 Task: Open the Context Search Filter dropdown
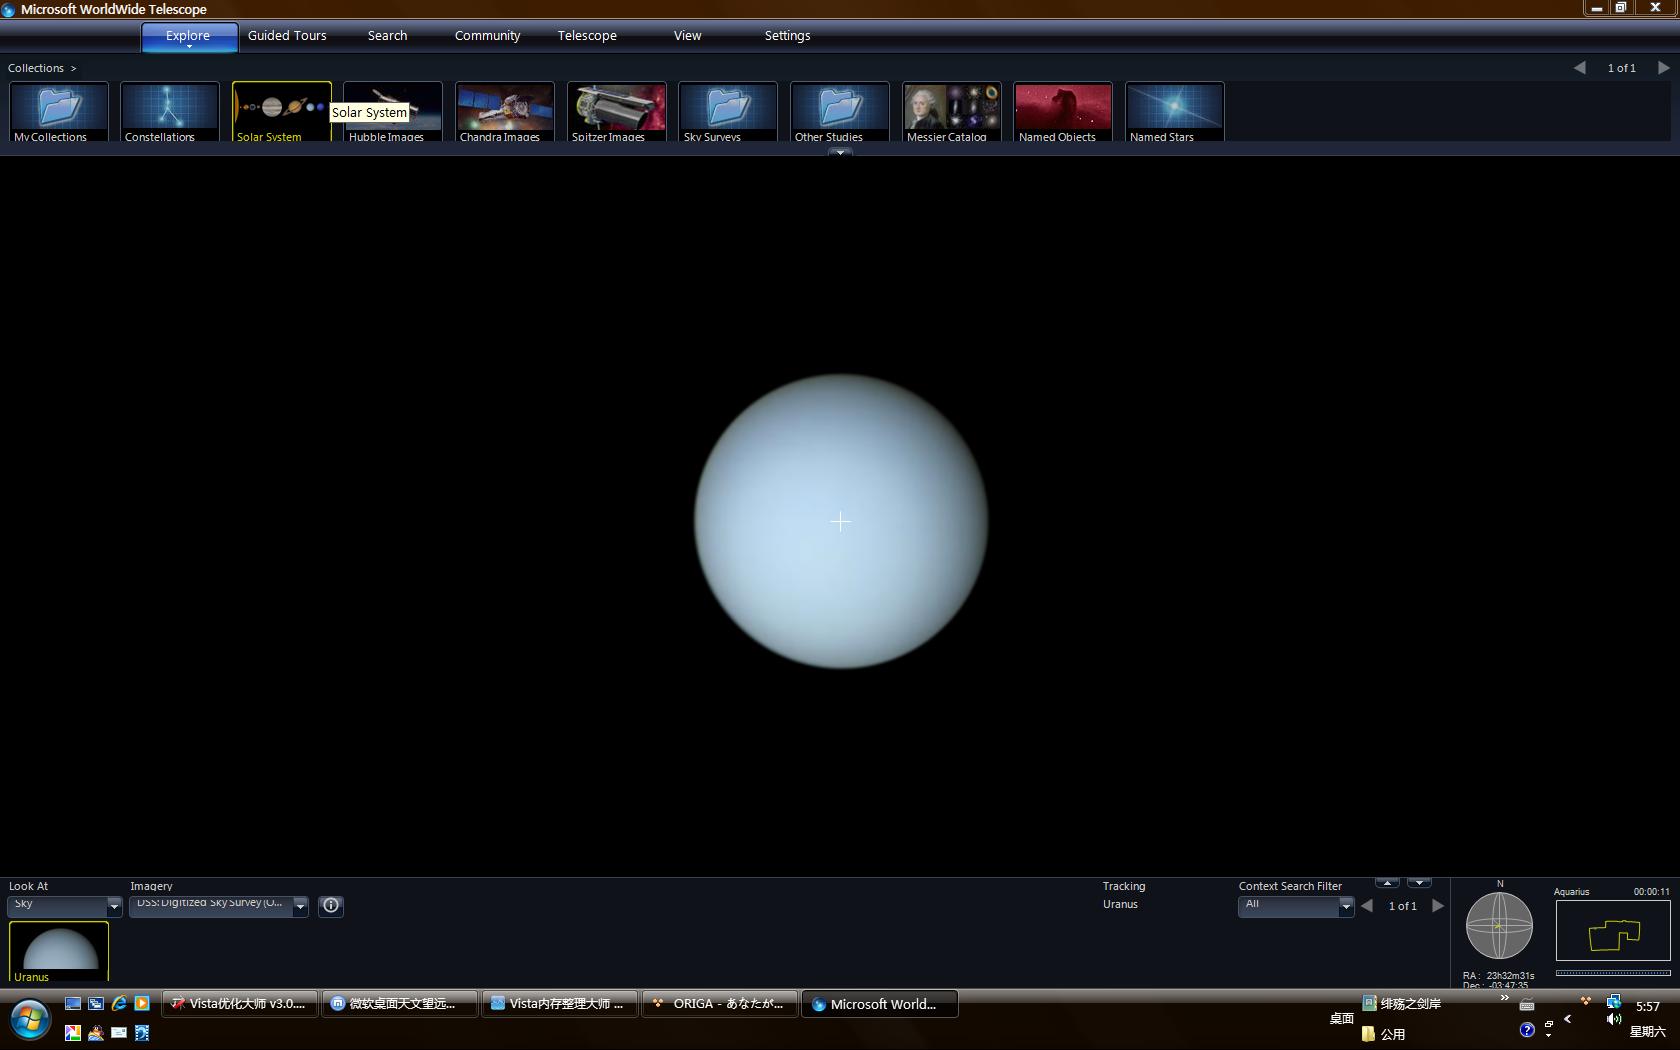pyautogui.click(x=1296, y=905)
